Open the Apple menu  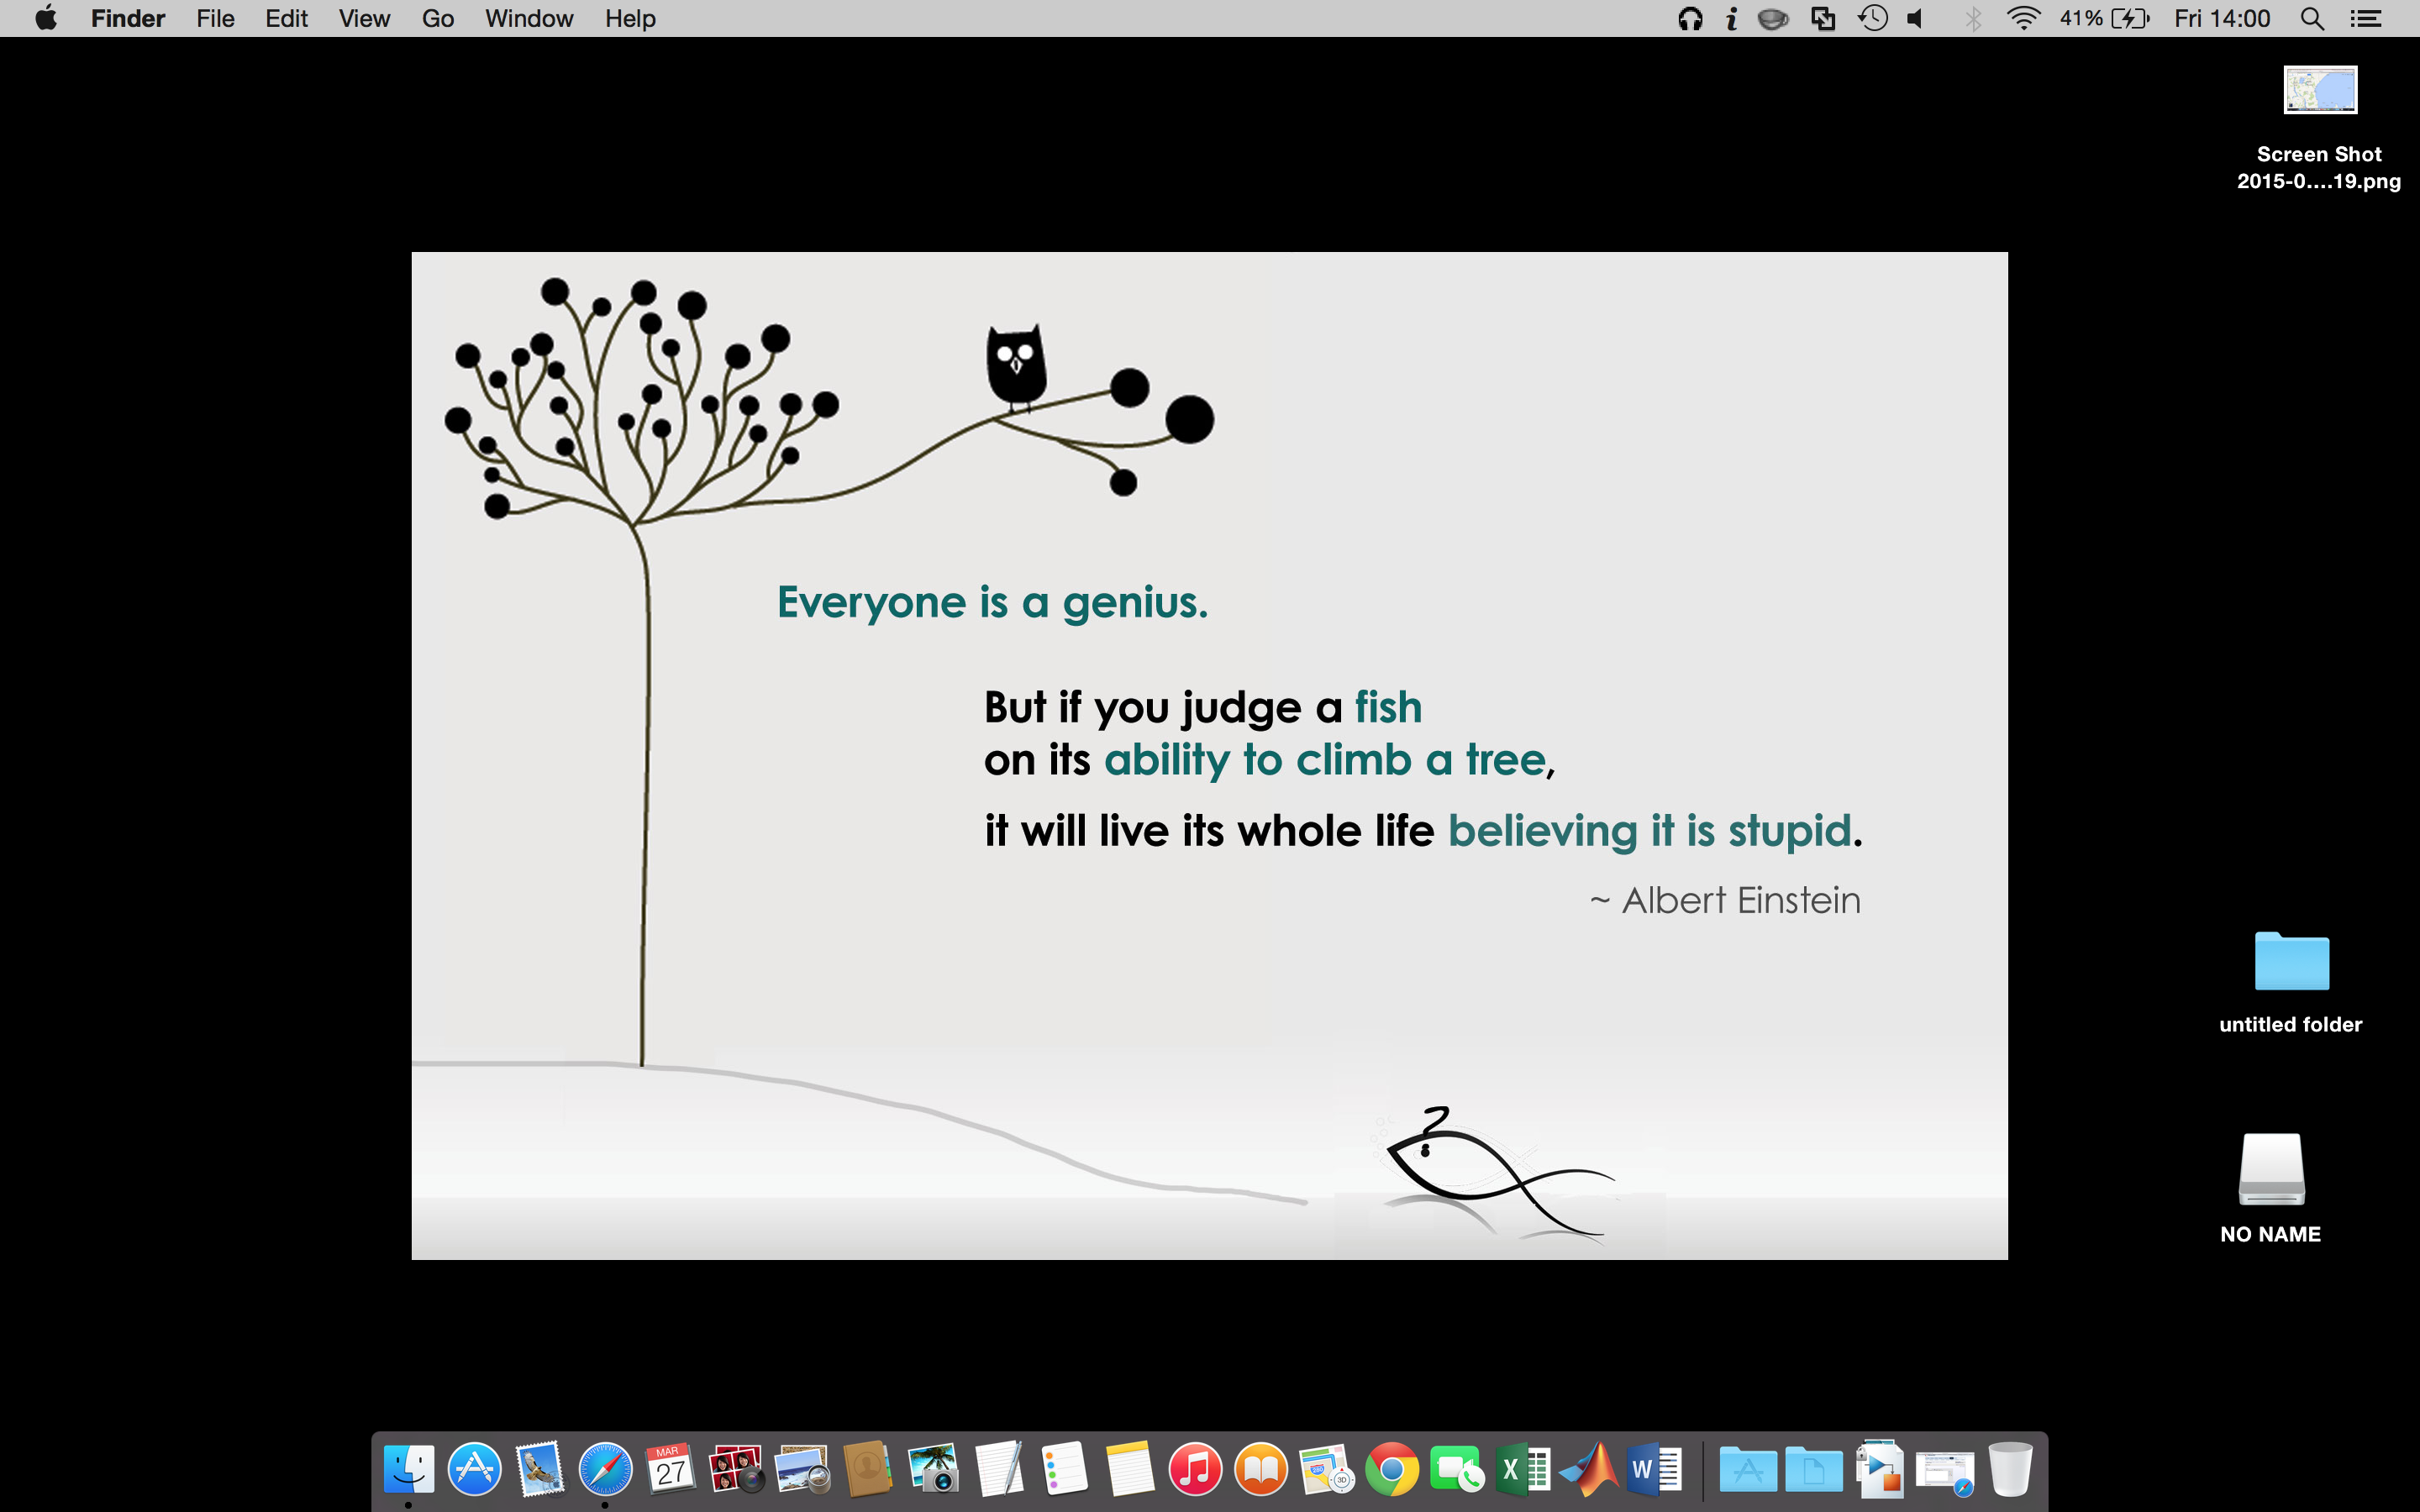coord(46,18)
